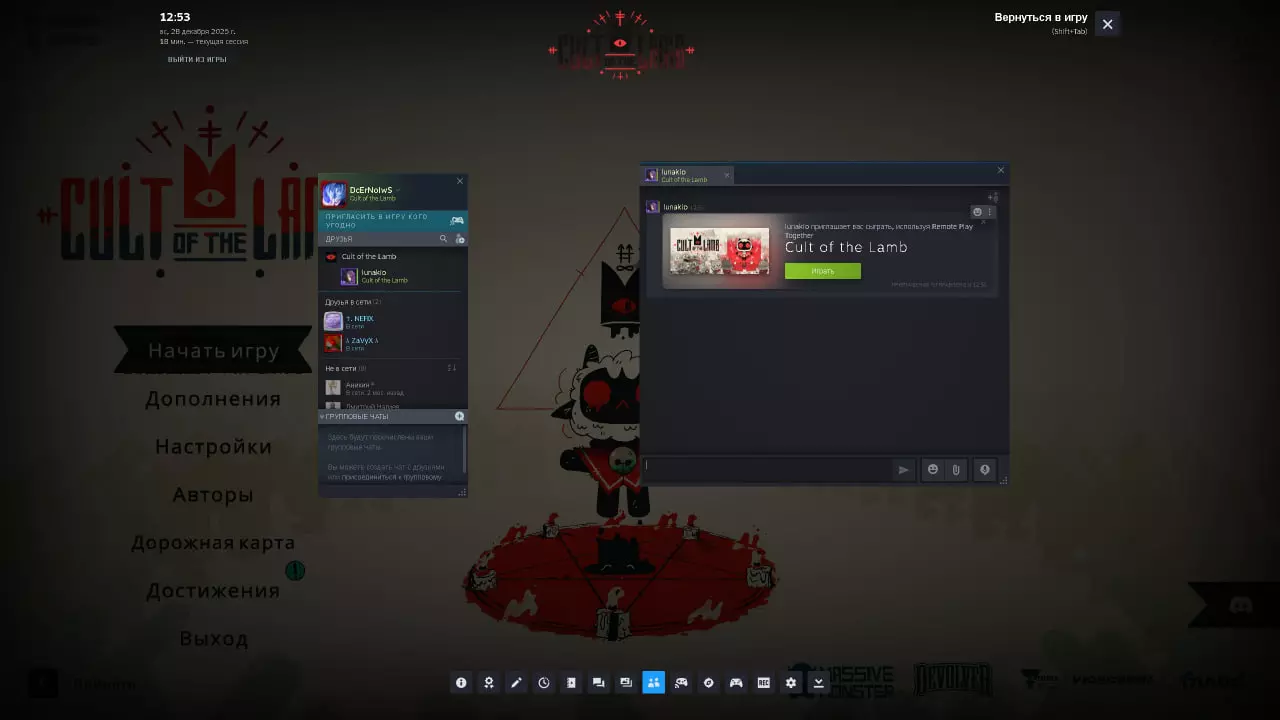Open Настройки in game menu
Image resolution: width=1280 pixels, height=720 pixels.
point(213,447)
